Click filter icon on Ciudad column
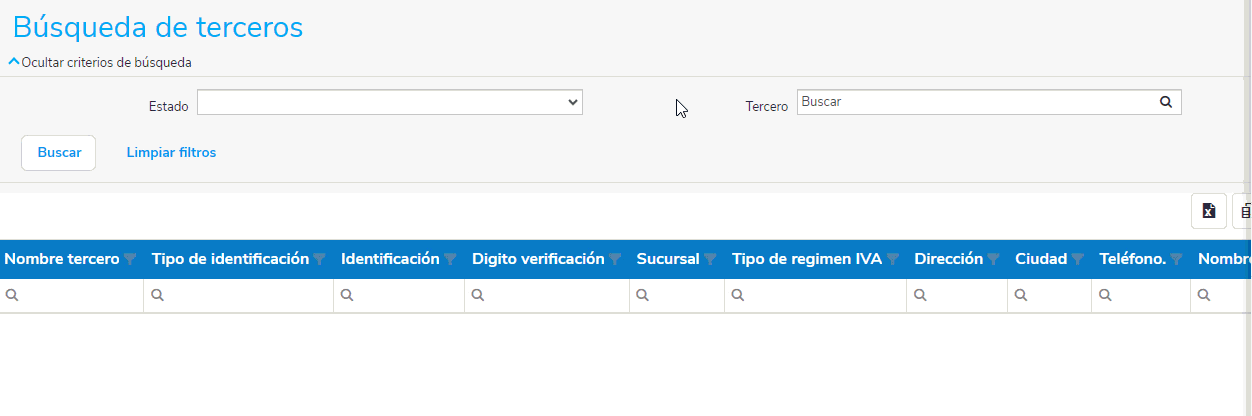The image size is (1252, 416). point(1077,259)
